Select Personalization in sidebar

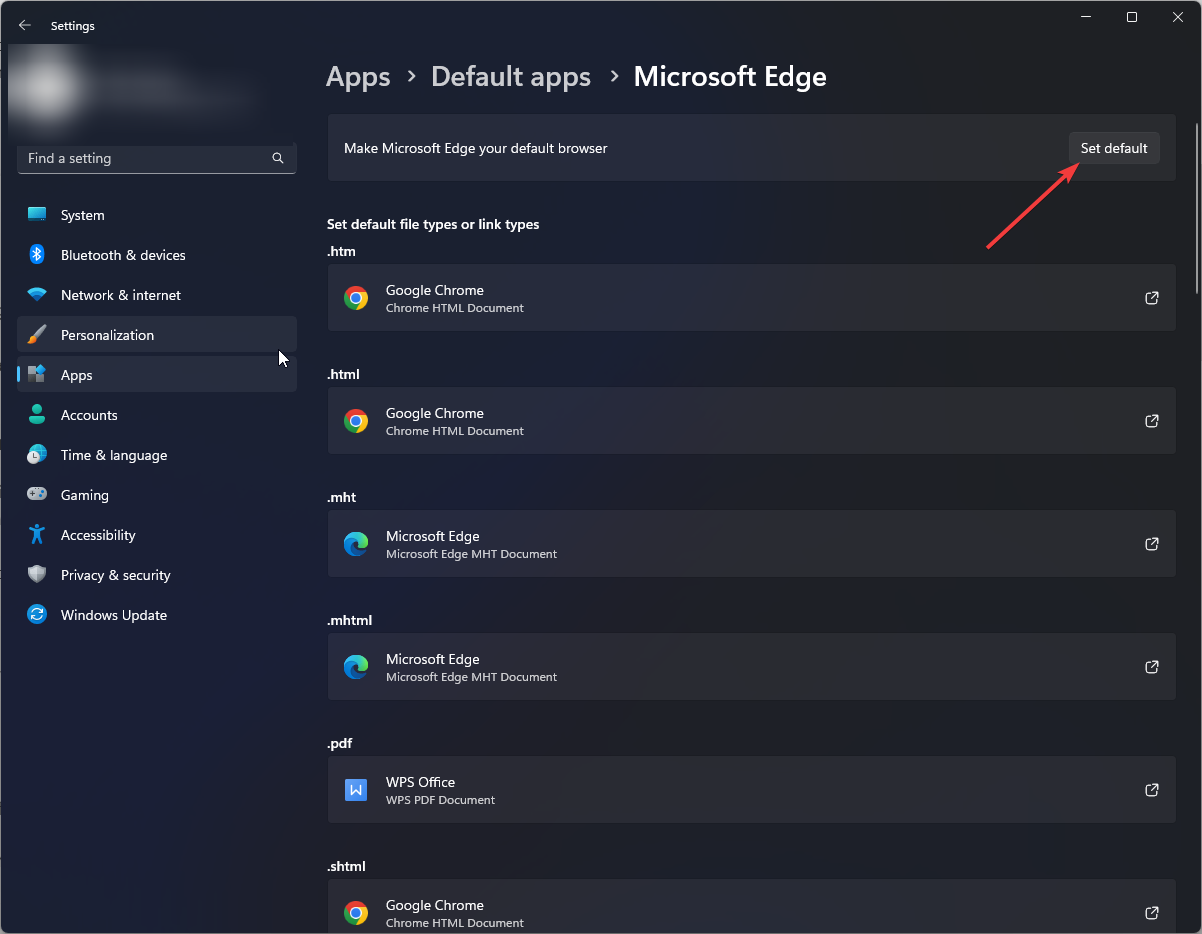point(157,335)
